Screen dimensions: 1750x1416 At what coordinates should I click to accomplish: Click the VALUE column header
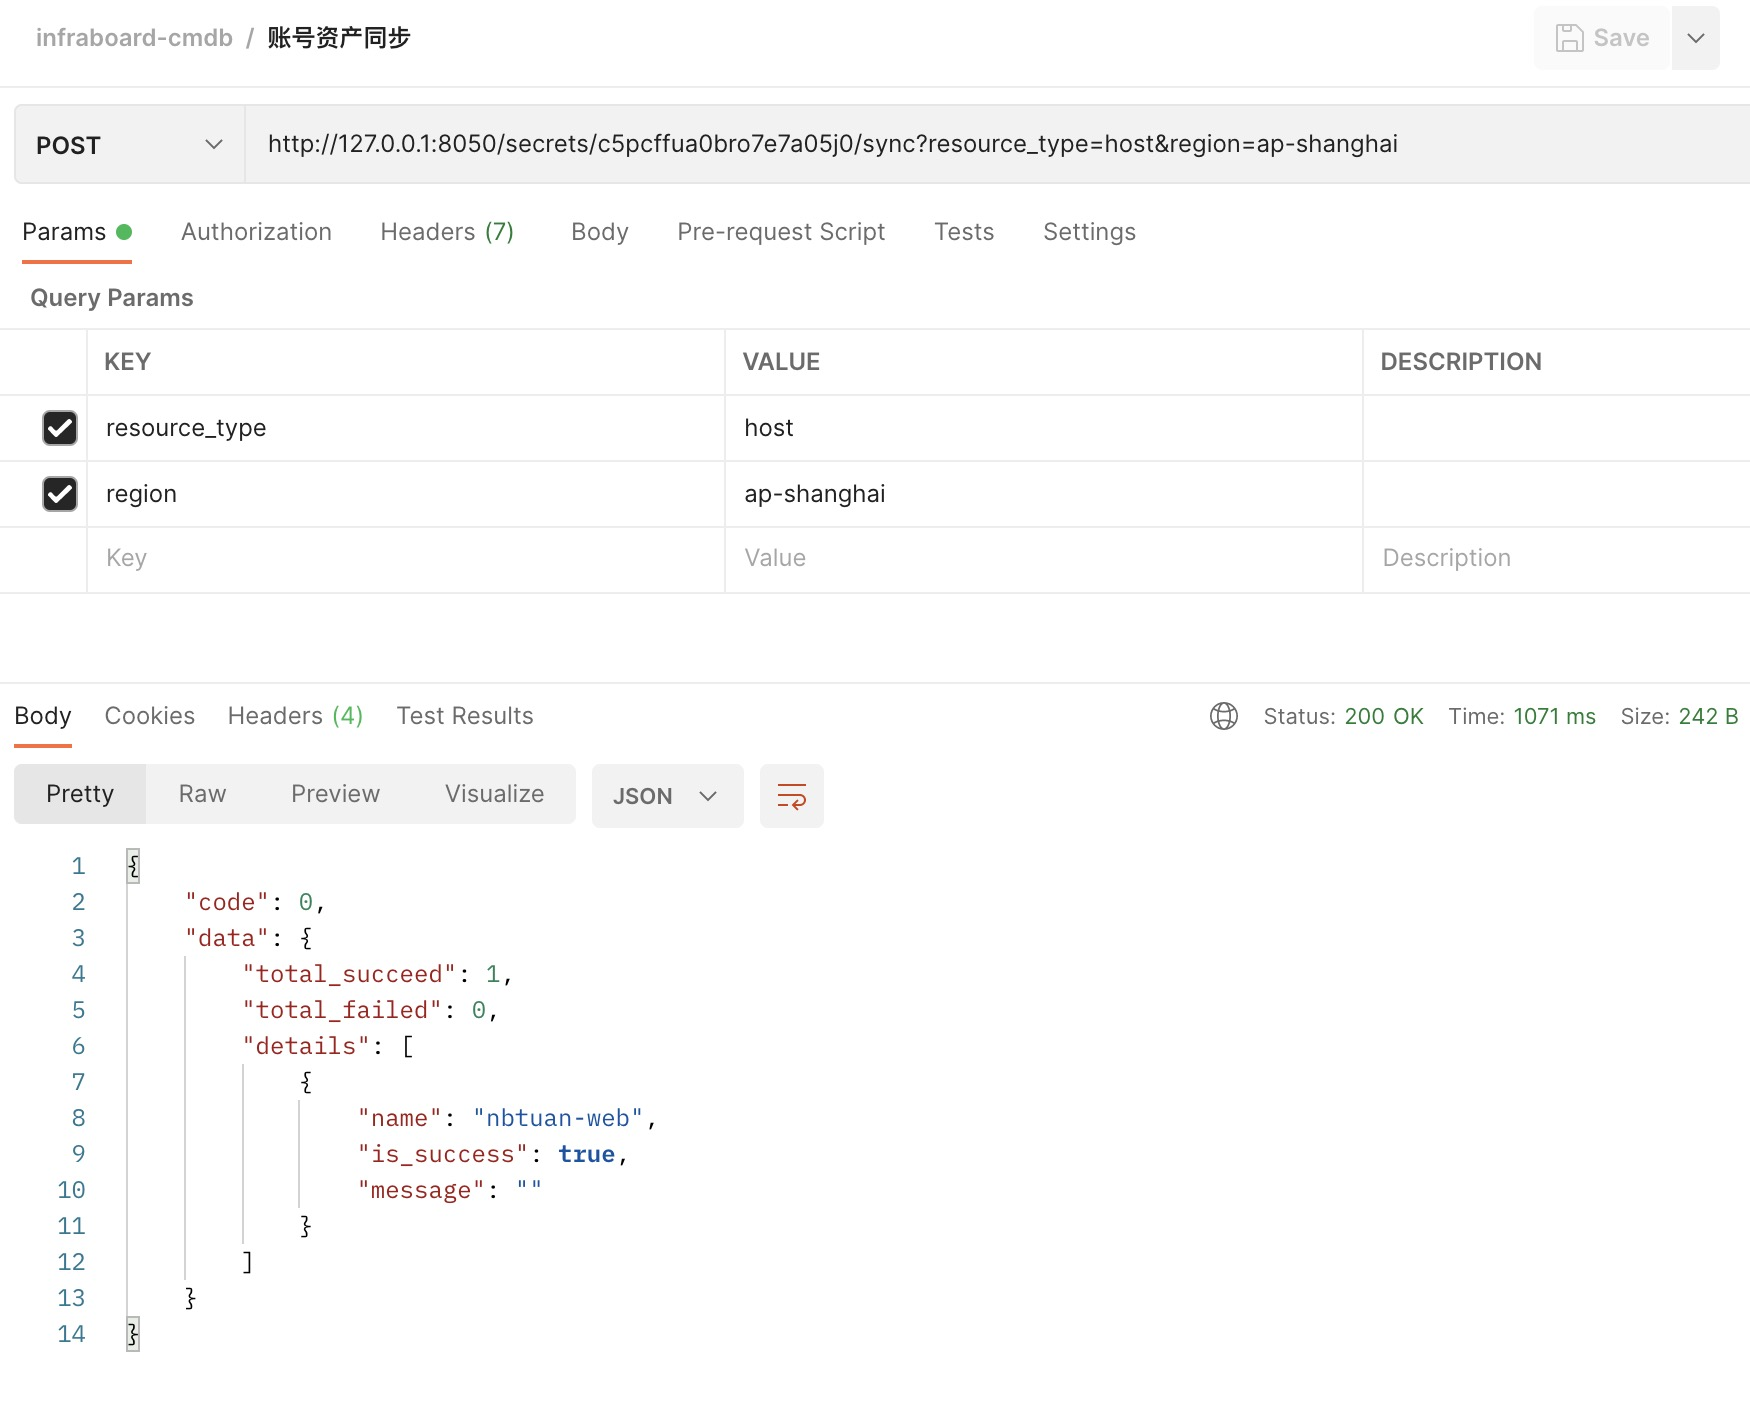point(781,362)
